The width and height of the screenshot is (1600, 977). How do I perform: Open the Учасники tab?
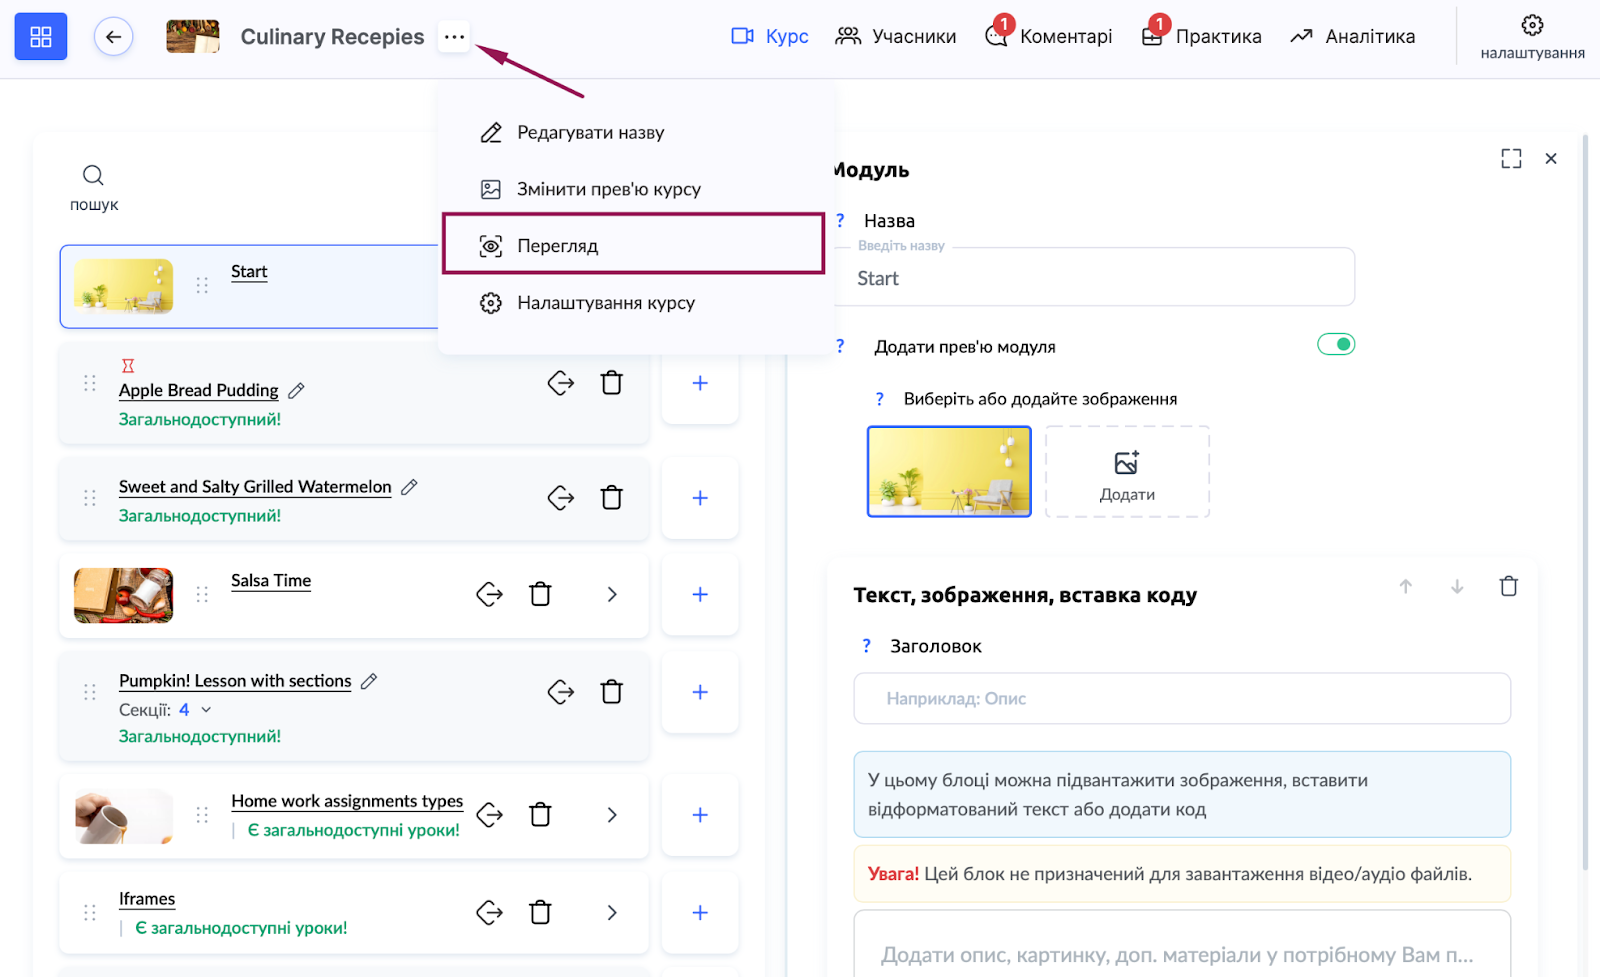tap(895, 37)
